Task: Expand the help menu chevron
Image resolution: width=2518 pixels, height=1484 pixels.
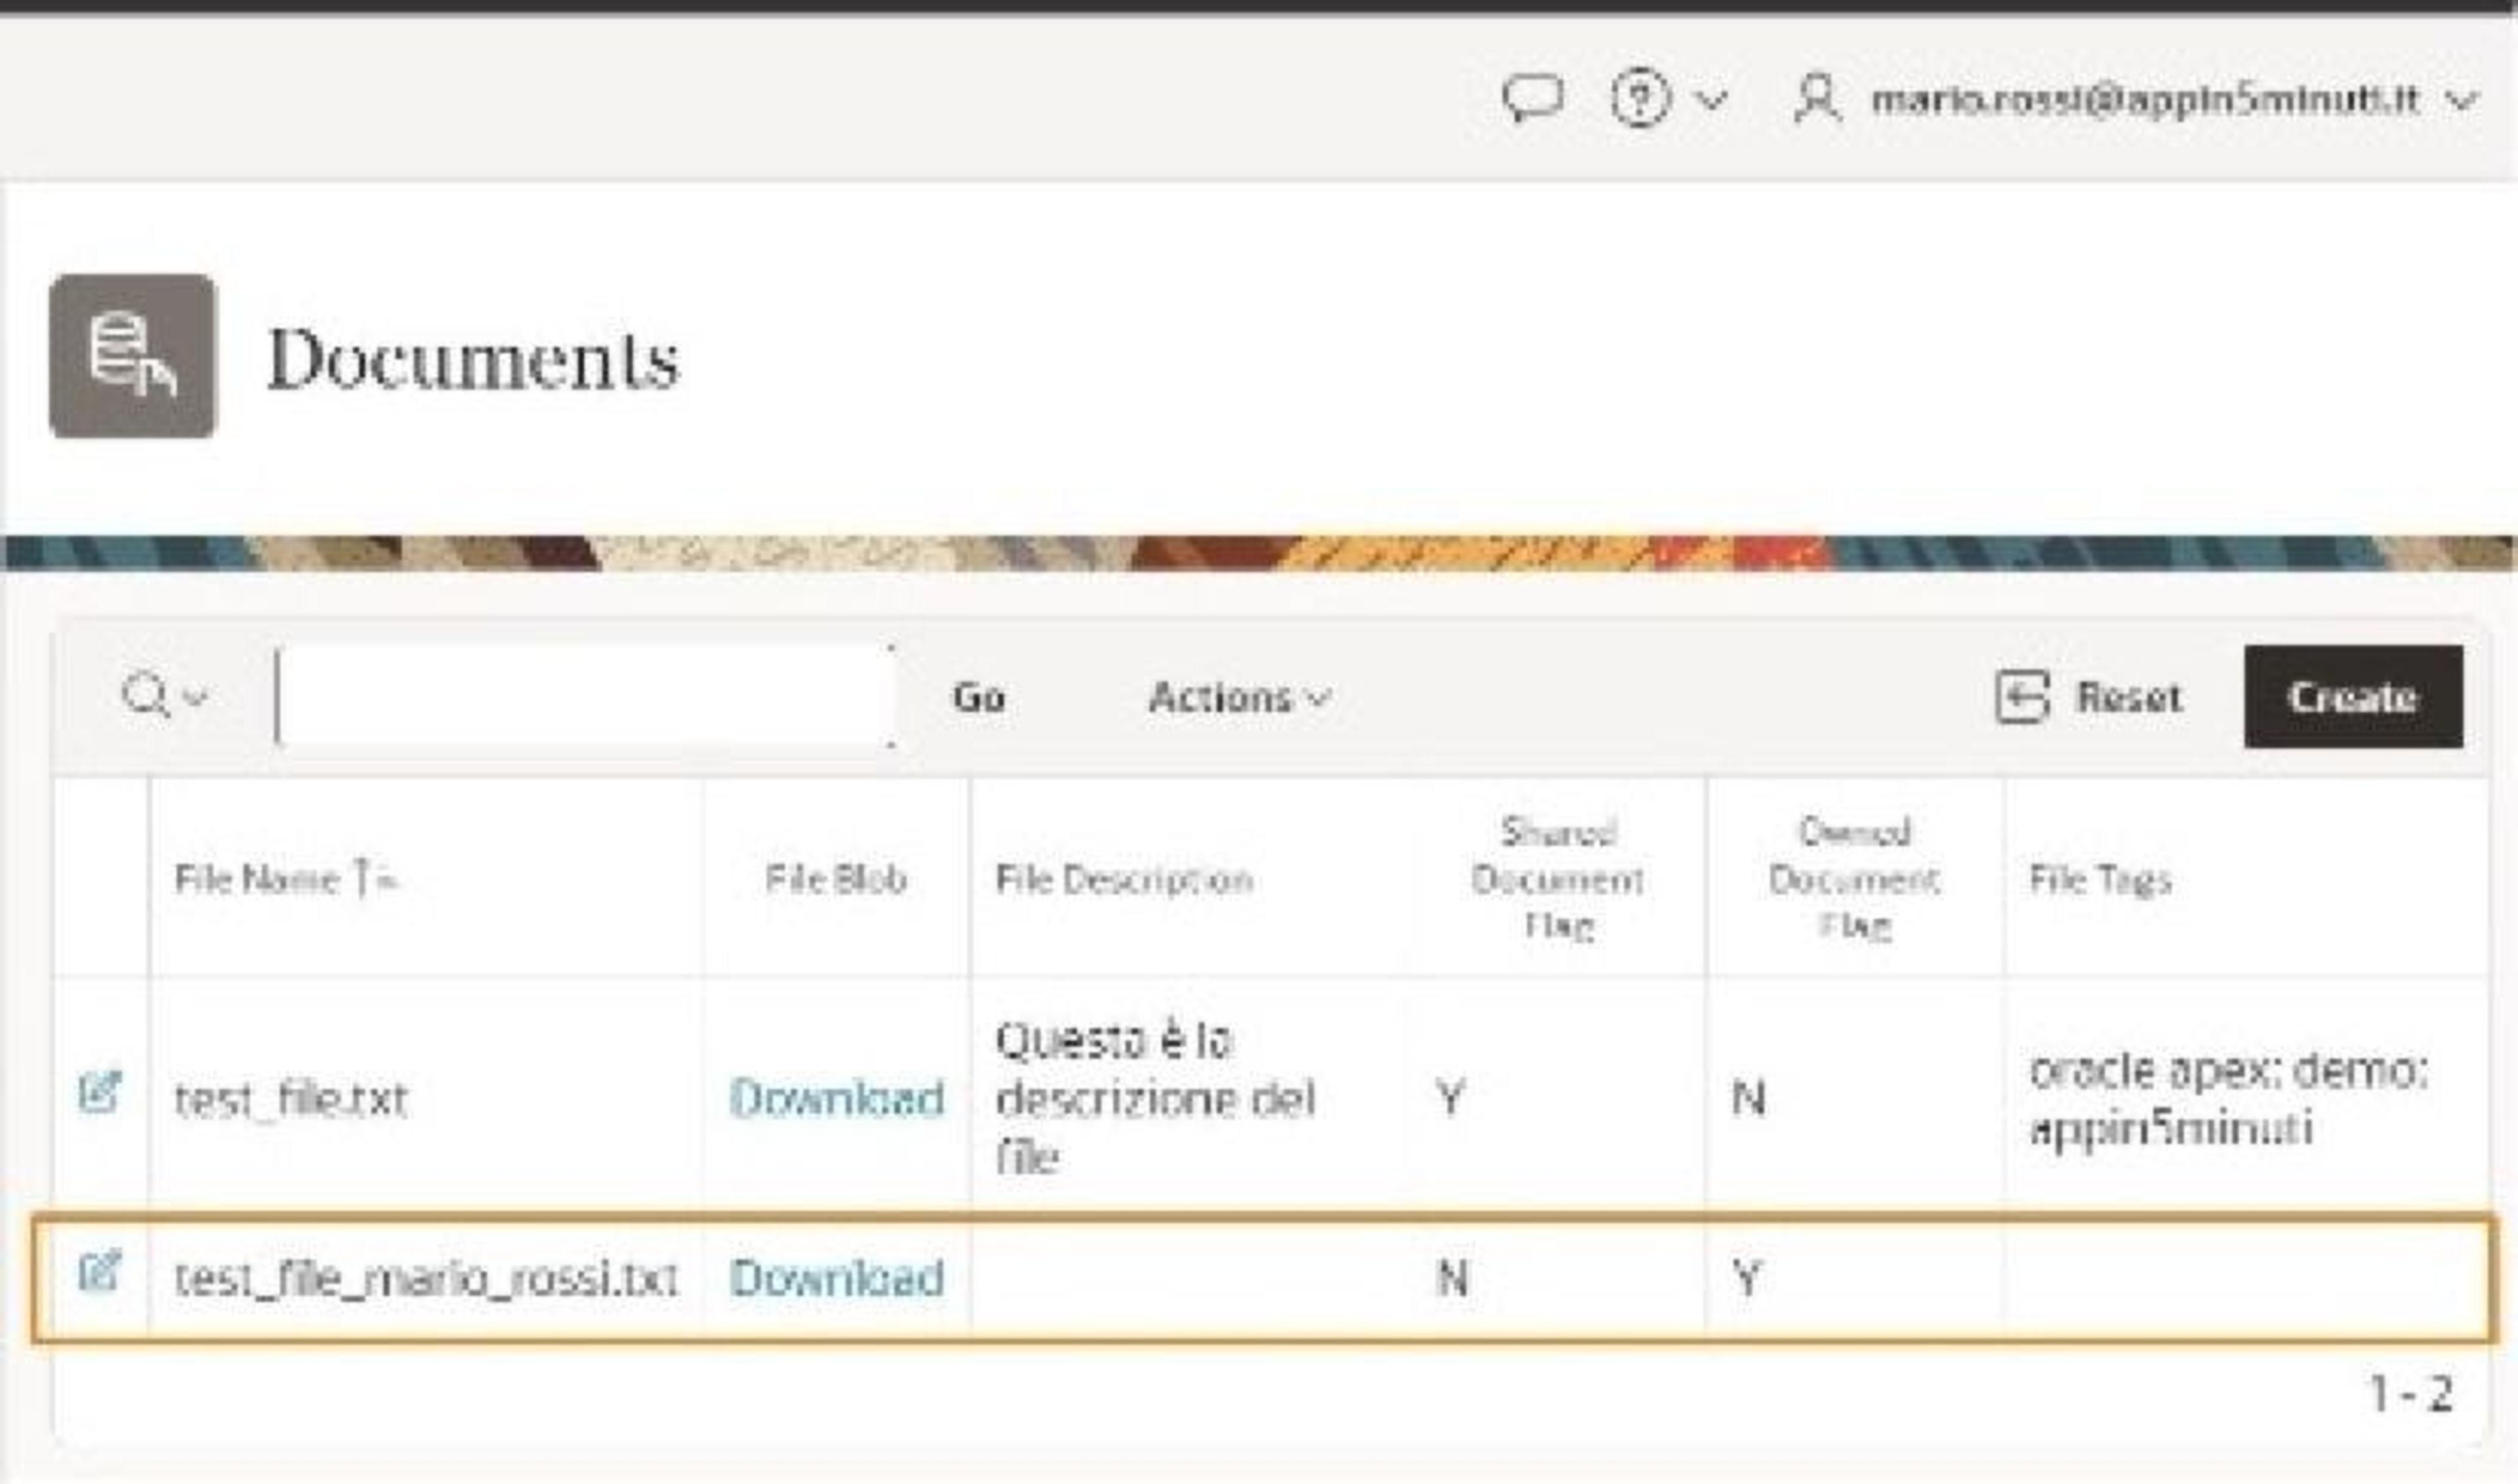Action: 1713,100
